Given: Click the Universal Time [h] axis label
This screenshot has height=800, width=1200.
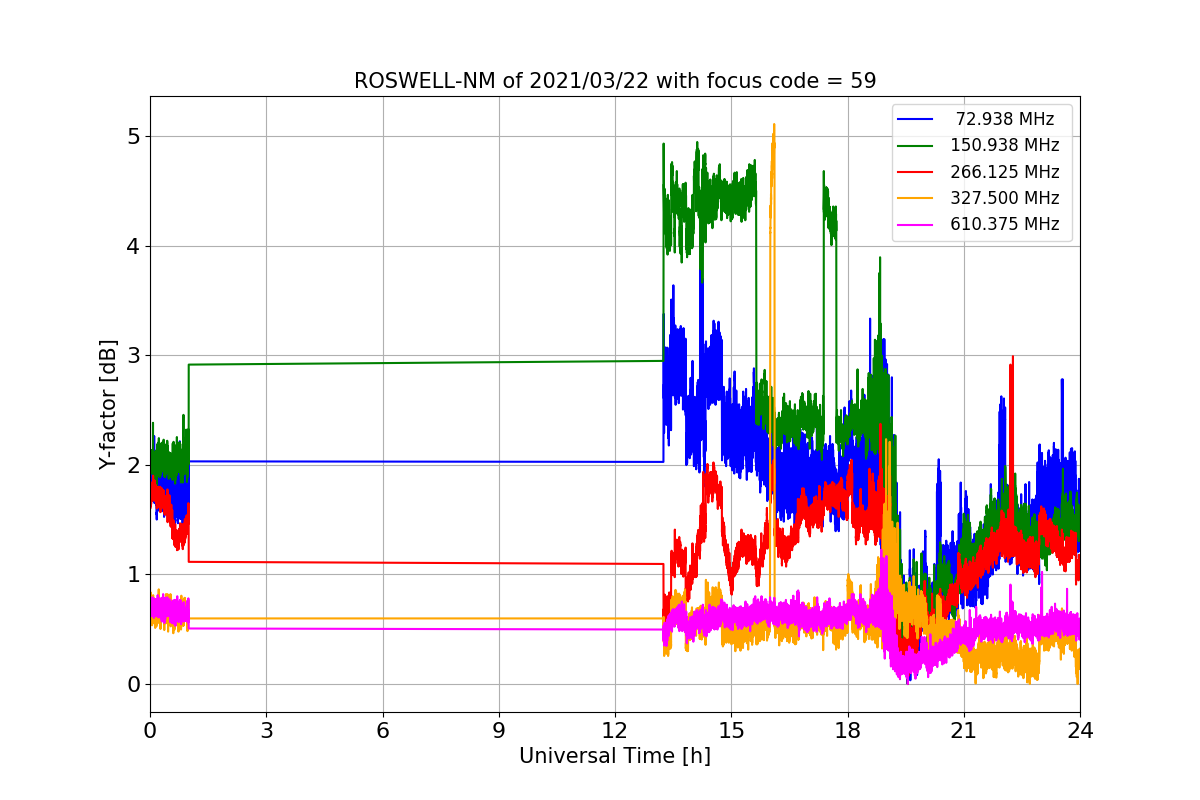Looking at the screenshot, I should (615, 757).
